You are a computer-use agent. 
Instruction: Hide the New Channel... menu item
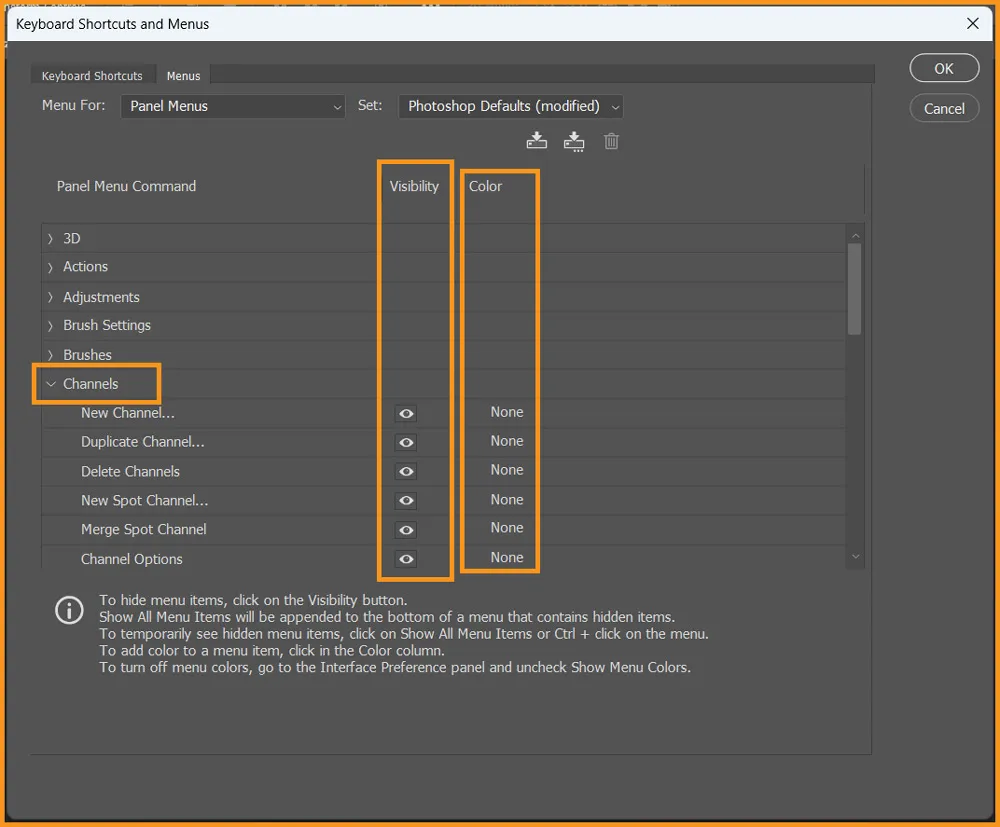[406, 413]
